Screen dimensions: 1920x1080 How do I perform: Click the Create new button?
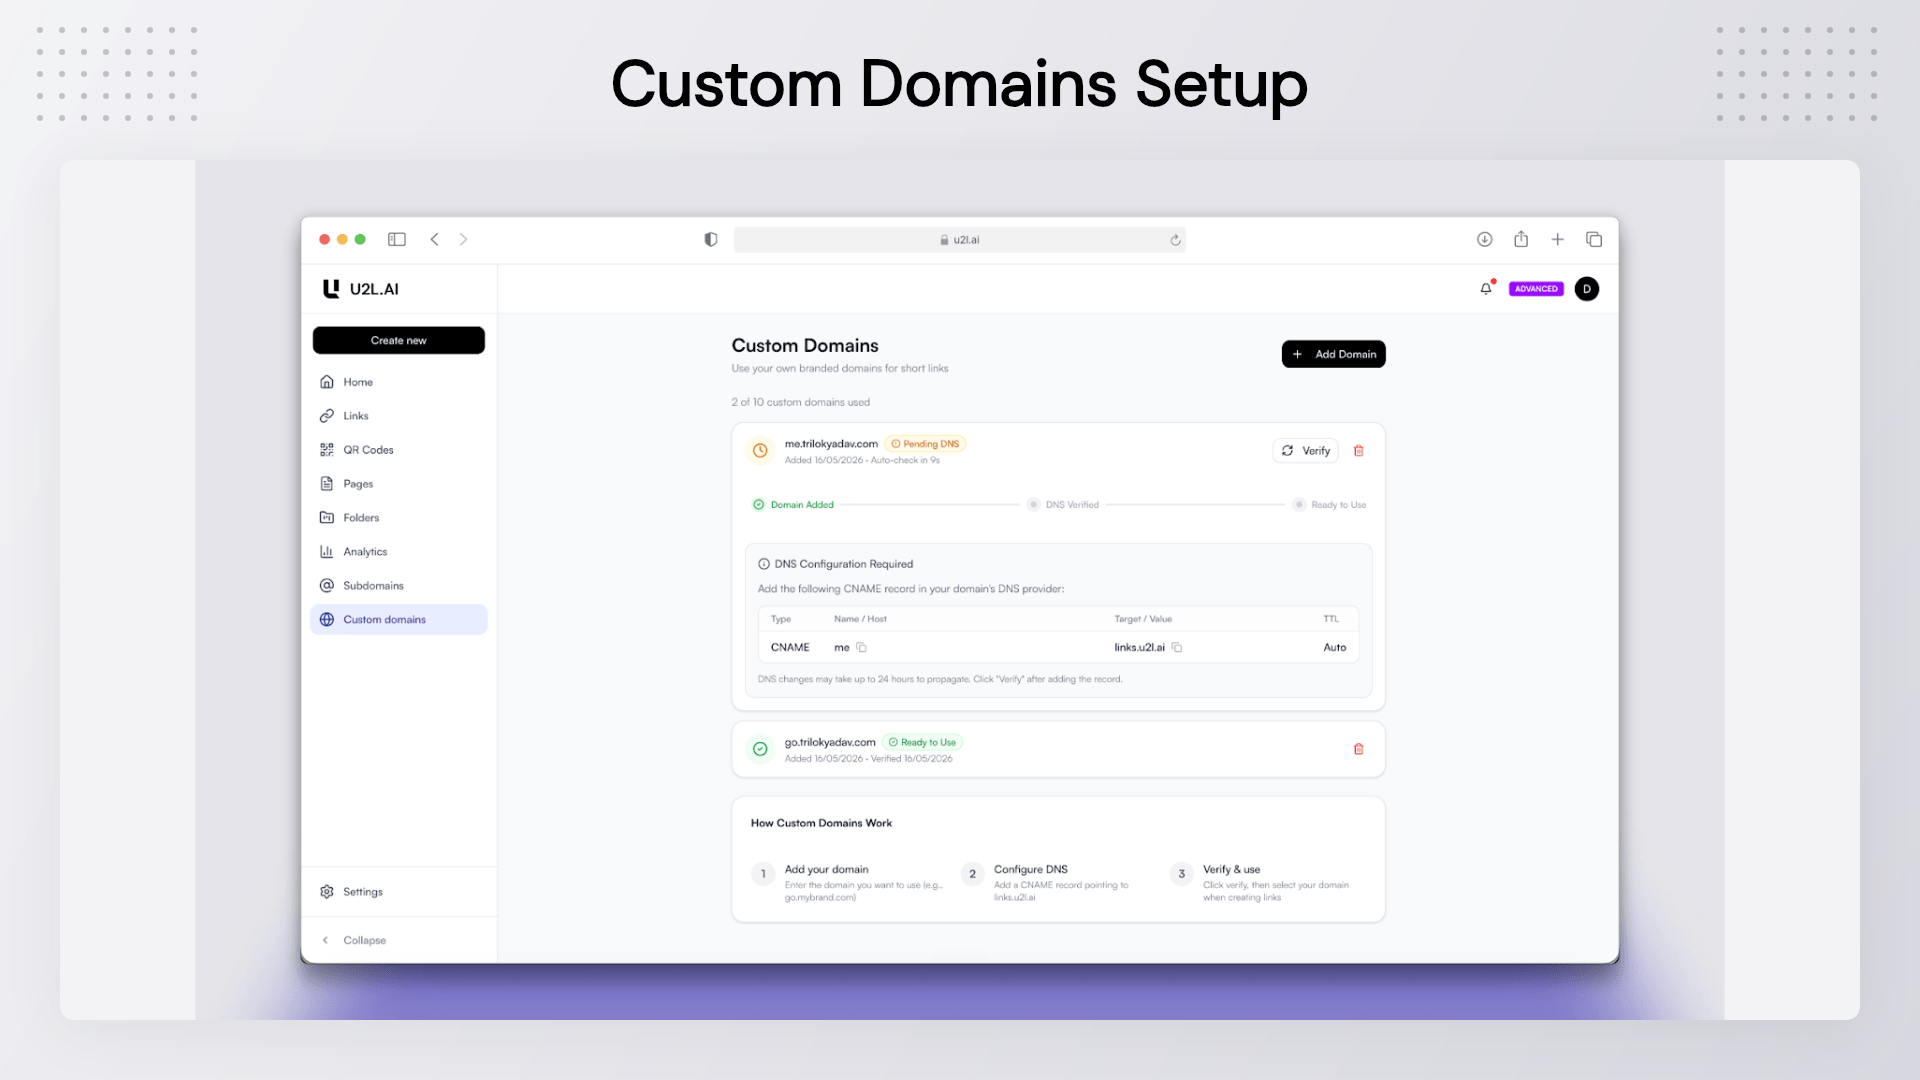pyautogui.click(x=398, y=340)
